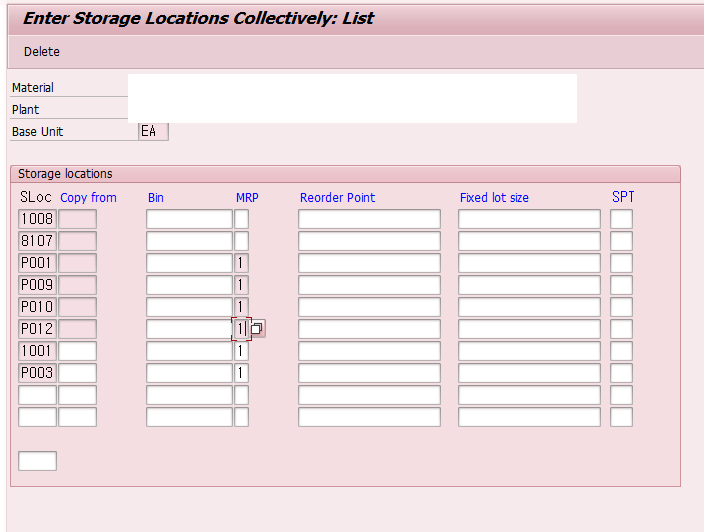Click the SPT field in row 1001
This screenshot has width=704, height=532.
tap(621, 351)
